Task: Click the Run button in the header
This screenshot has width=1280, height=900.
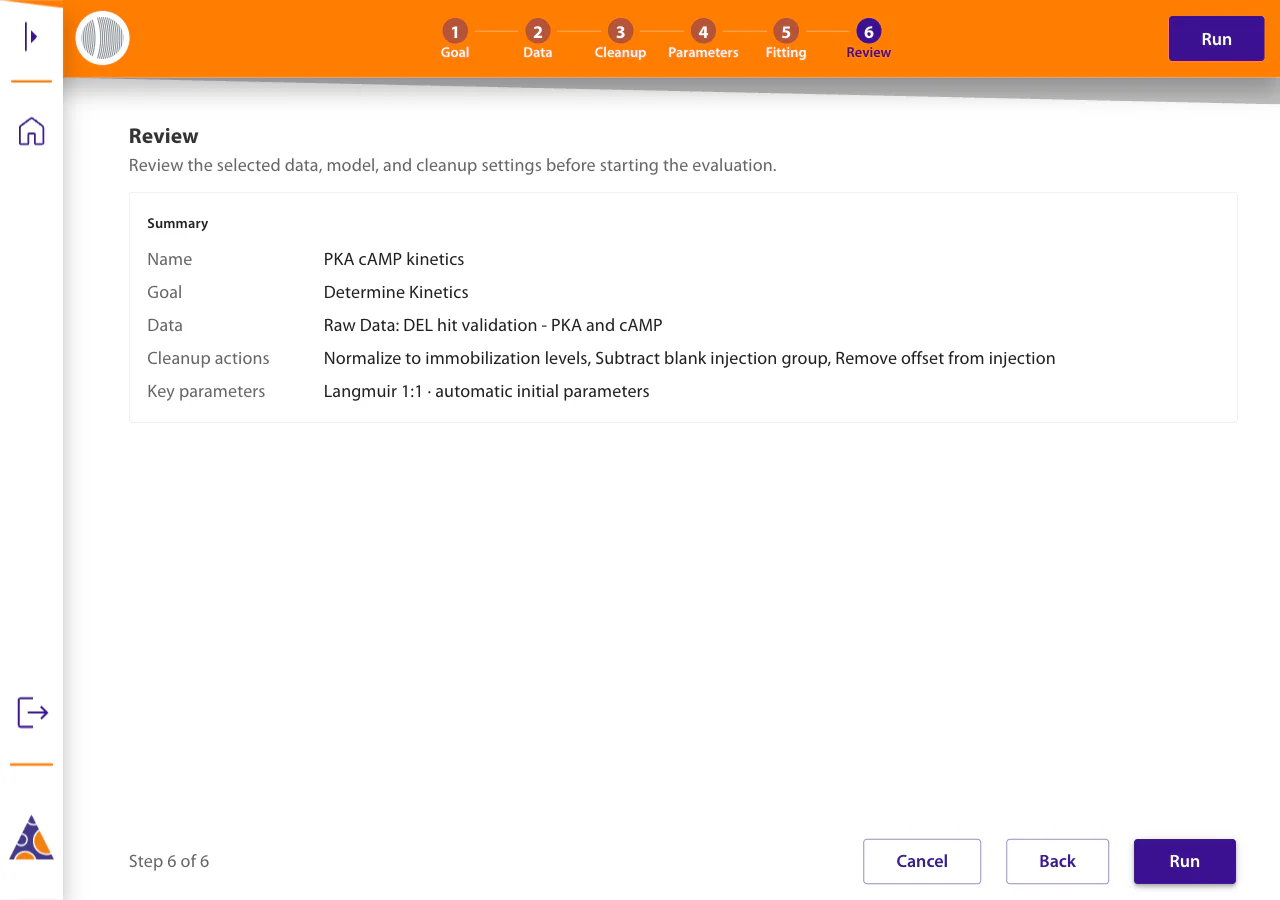Action: point(1217,39)
